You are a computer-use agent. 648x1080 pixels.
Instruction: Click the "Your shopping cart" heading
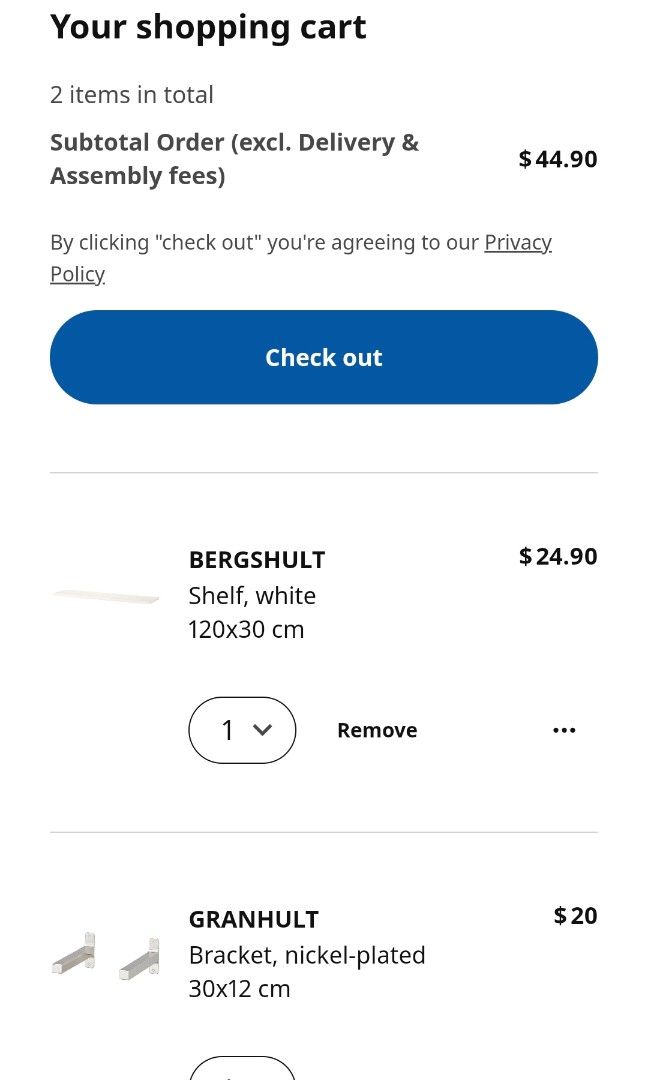click(208, 27)
